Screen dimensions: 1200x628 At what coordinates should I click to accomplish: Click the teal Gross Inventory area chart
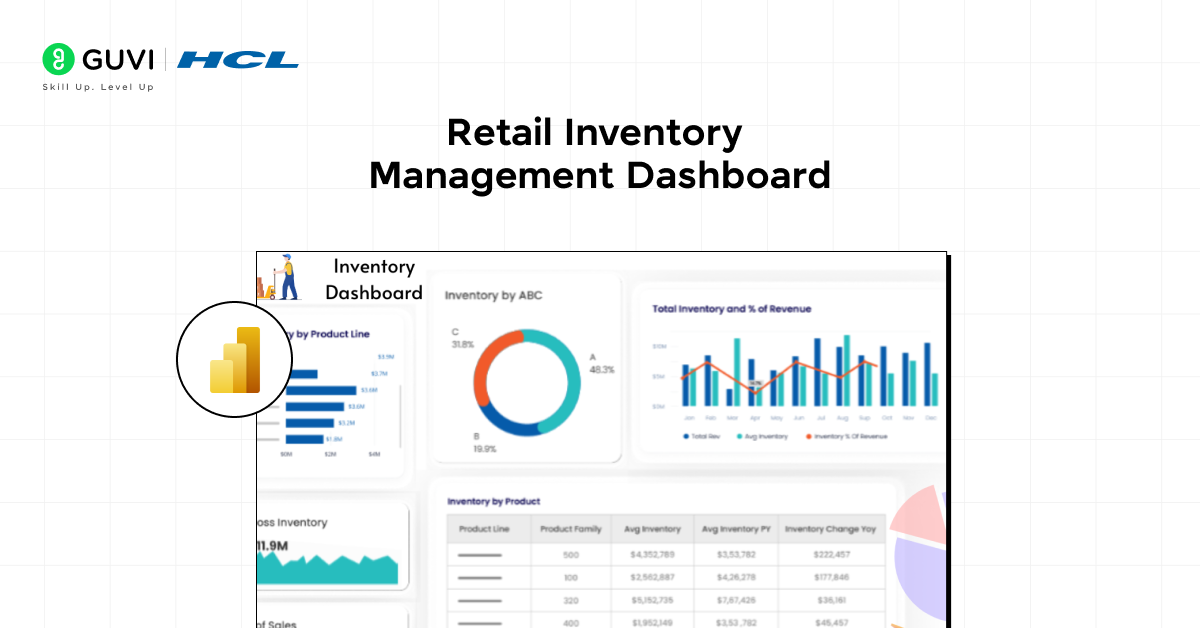coord(328,569)
